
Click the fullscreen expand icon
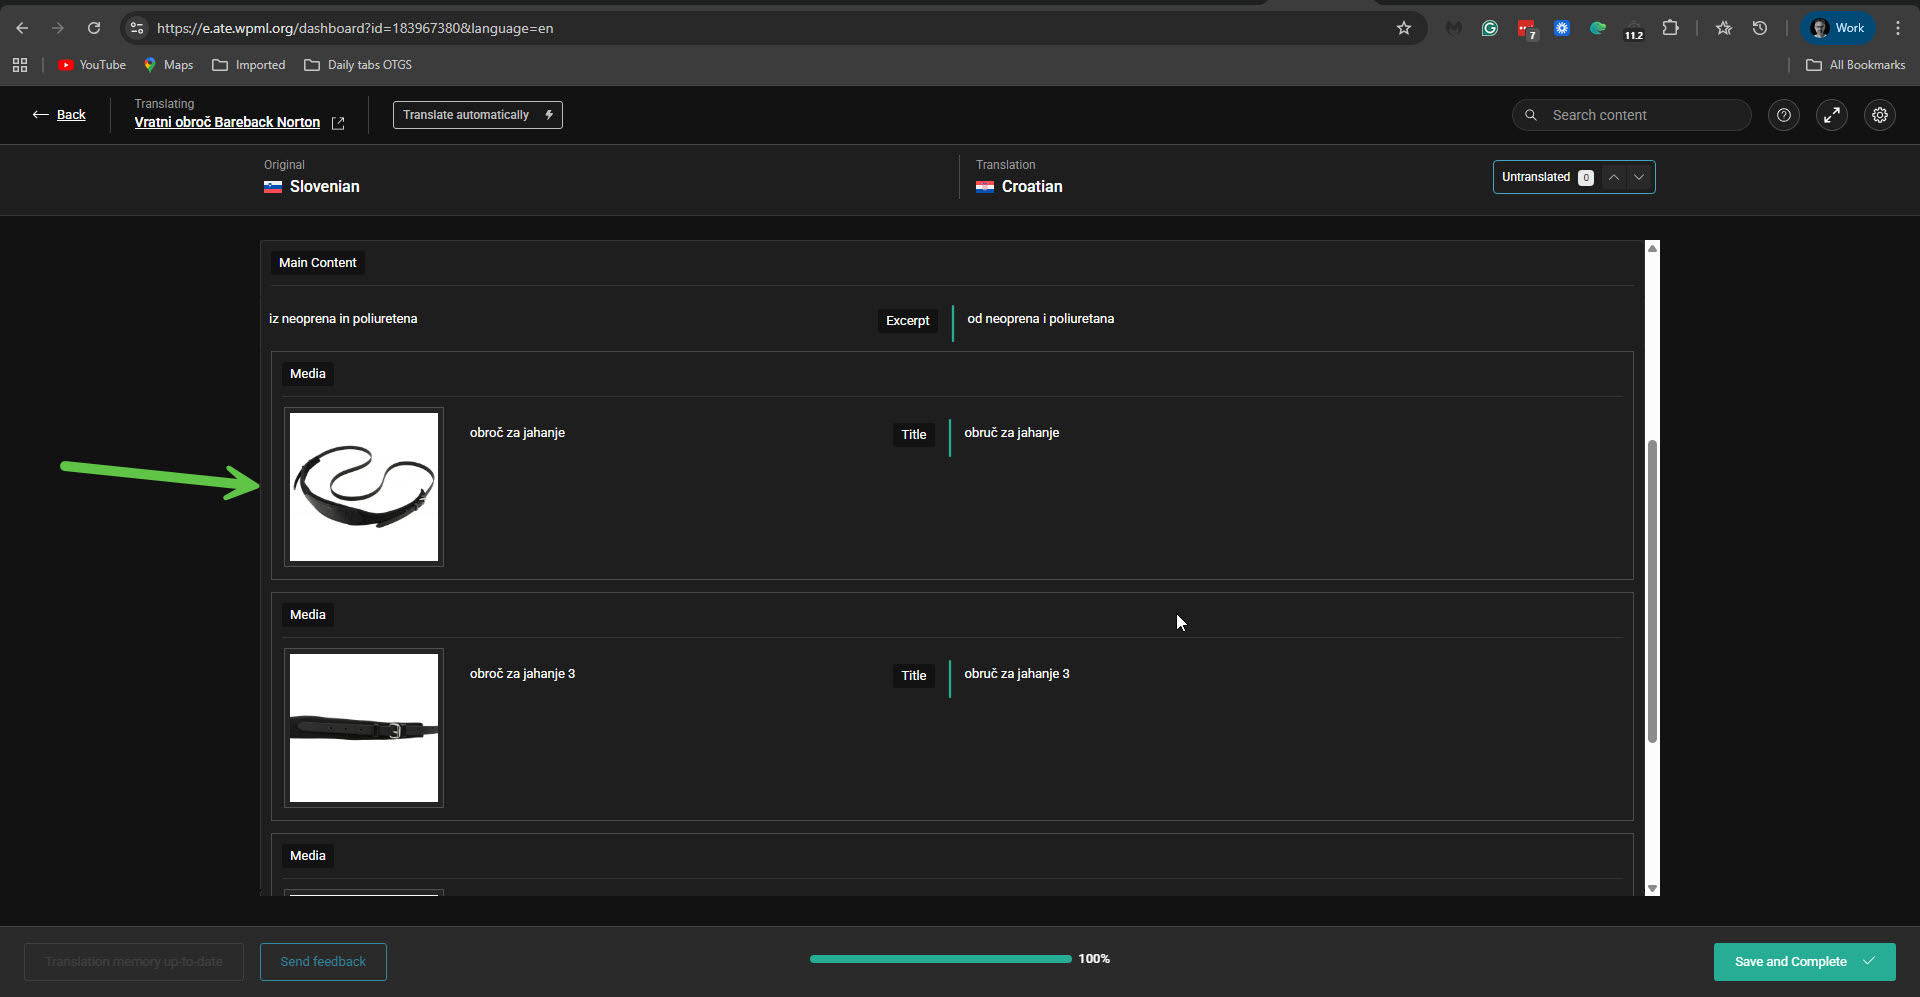tap(1831, 115)
